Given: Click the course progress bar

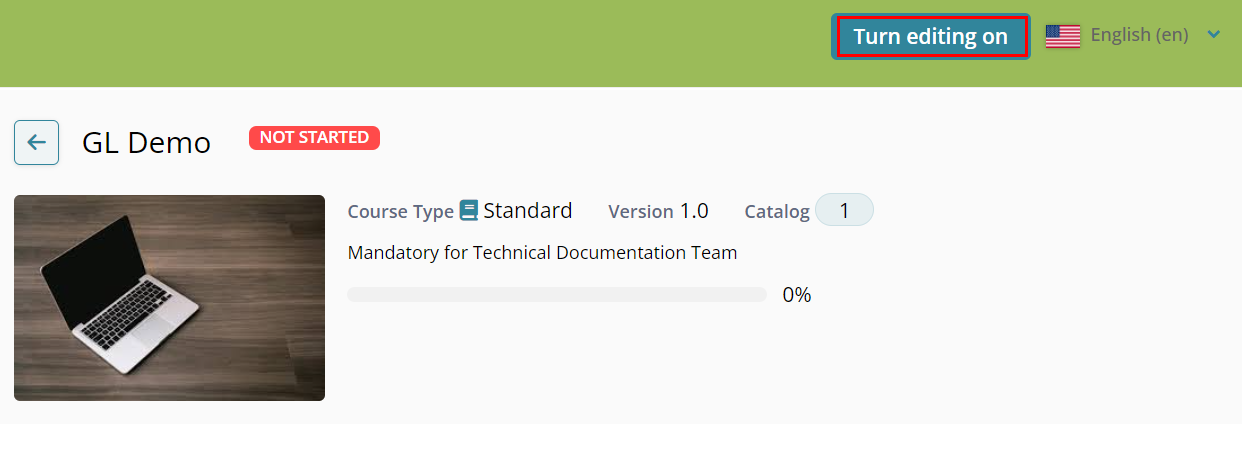Looking at the screenshot, I should [556, 295].
